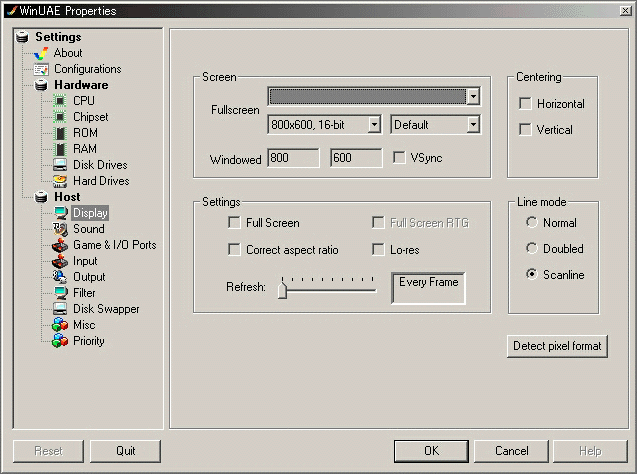Viewport: 637px width, 474px height.
Task: Click the Game & I/O Ports joystick icon
Action: click(x=59, y=245)
